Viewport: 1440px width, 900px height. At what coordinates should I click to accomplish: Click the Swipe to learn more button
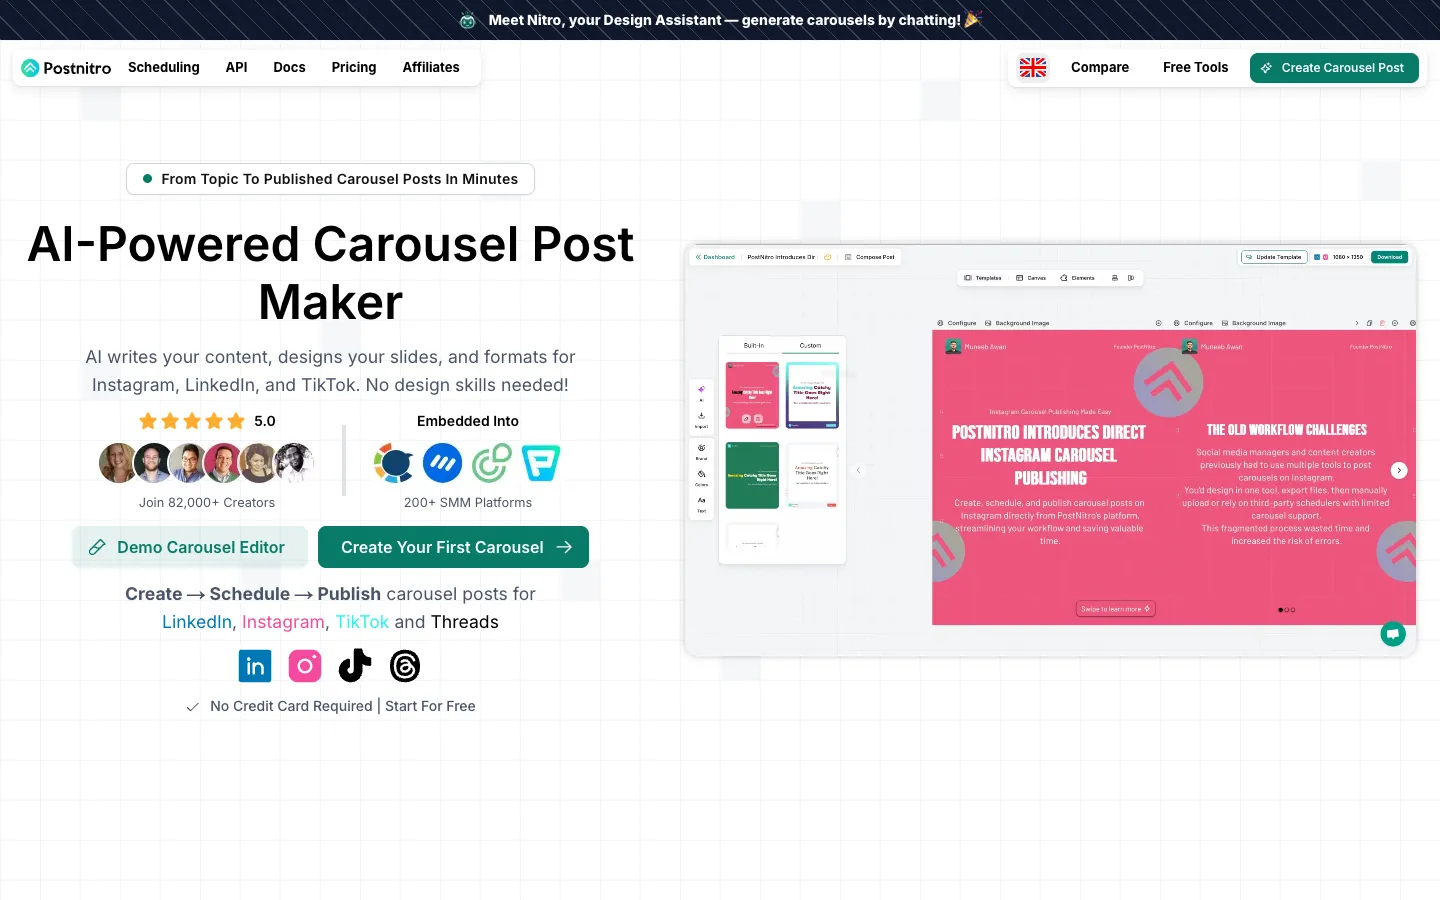(x=1116, y=609)
